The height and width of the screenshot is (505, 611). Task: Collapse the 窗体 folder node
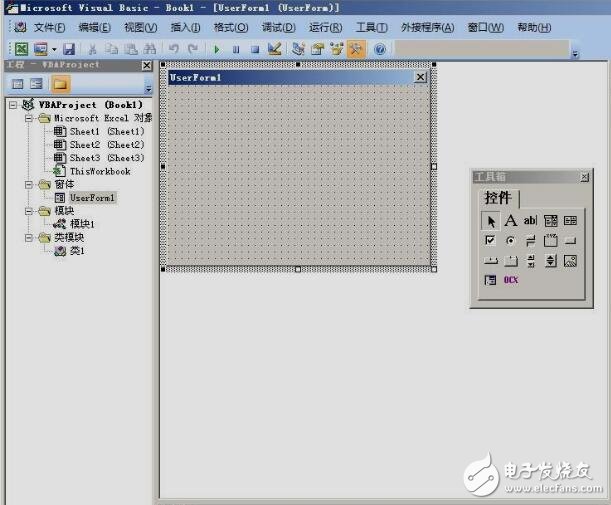coord(28,184)
